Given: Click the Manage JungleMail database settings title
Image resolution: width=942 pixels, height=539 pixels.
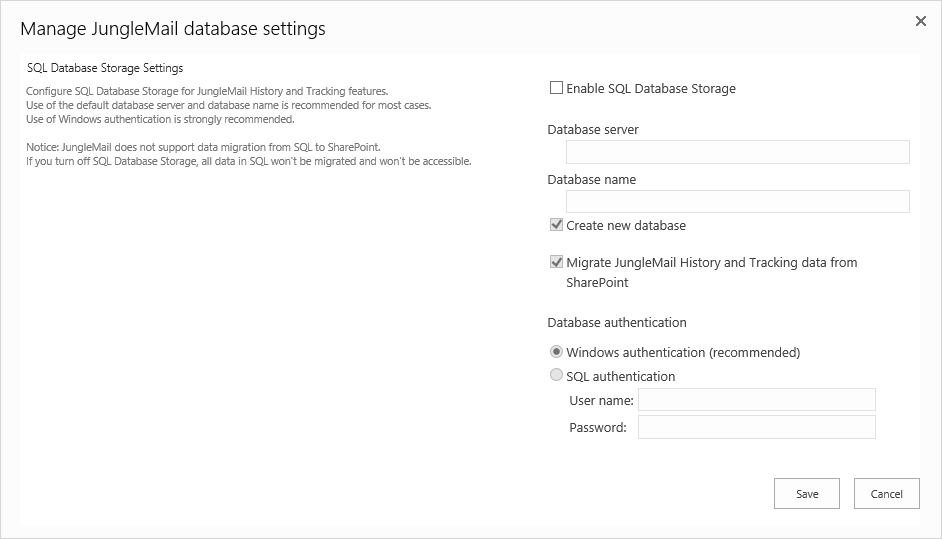Looking at the screenshot, I should click(173, 29).
